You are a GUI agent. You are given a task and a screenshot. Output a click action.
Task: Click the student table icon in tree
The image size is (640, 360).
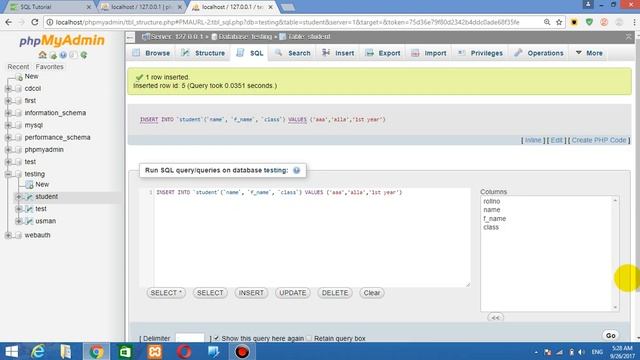tap(29, 197)
